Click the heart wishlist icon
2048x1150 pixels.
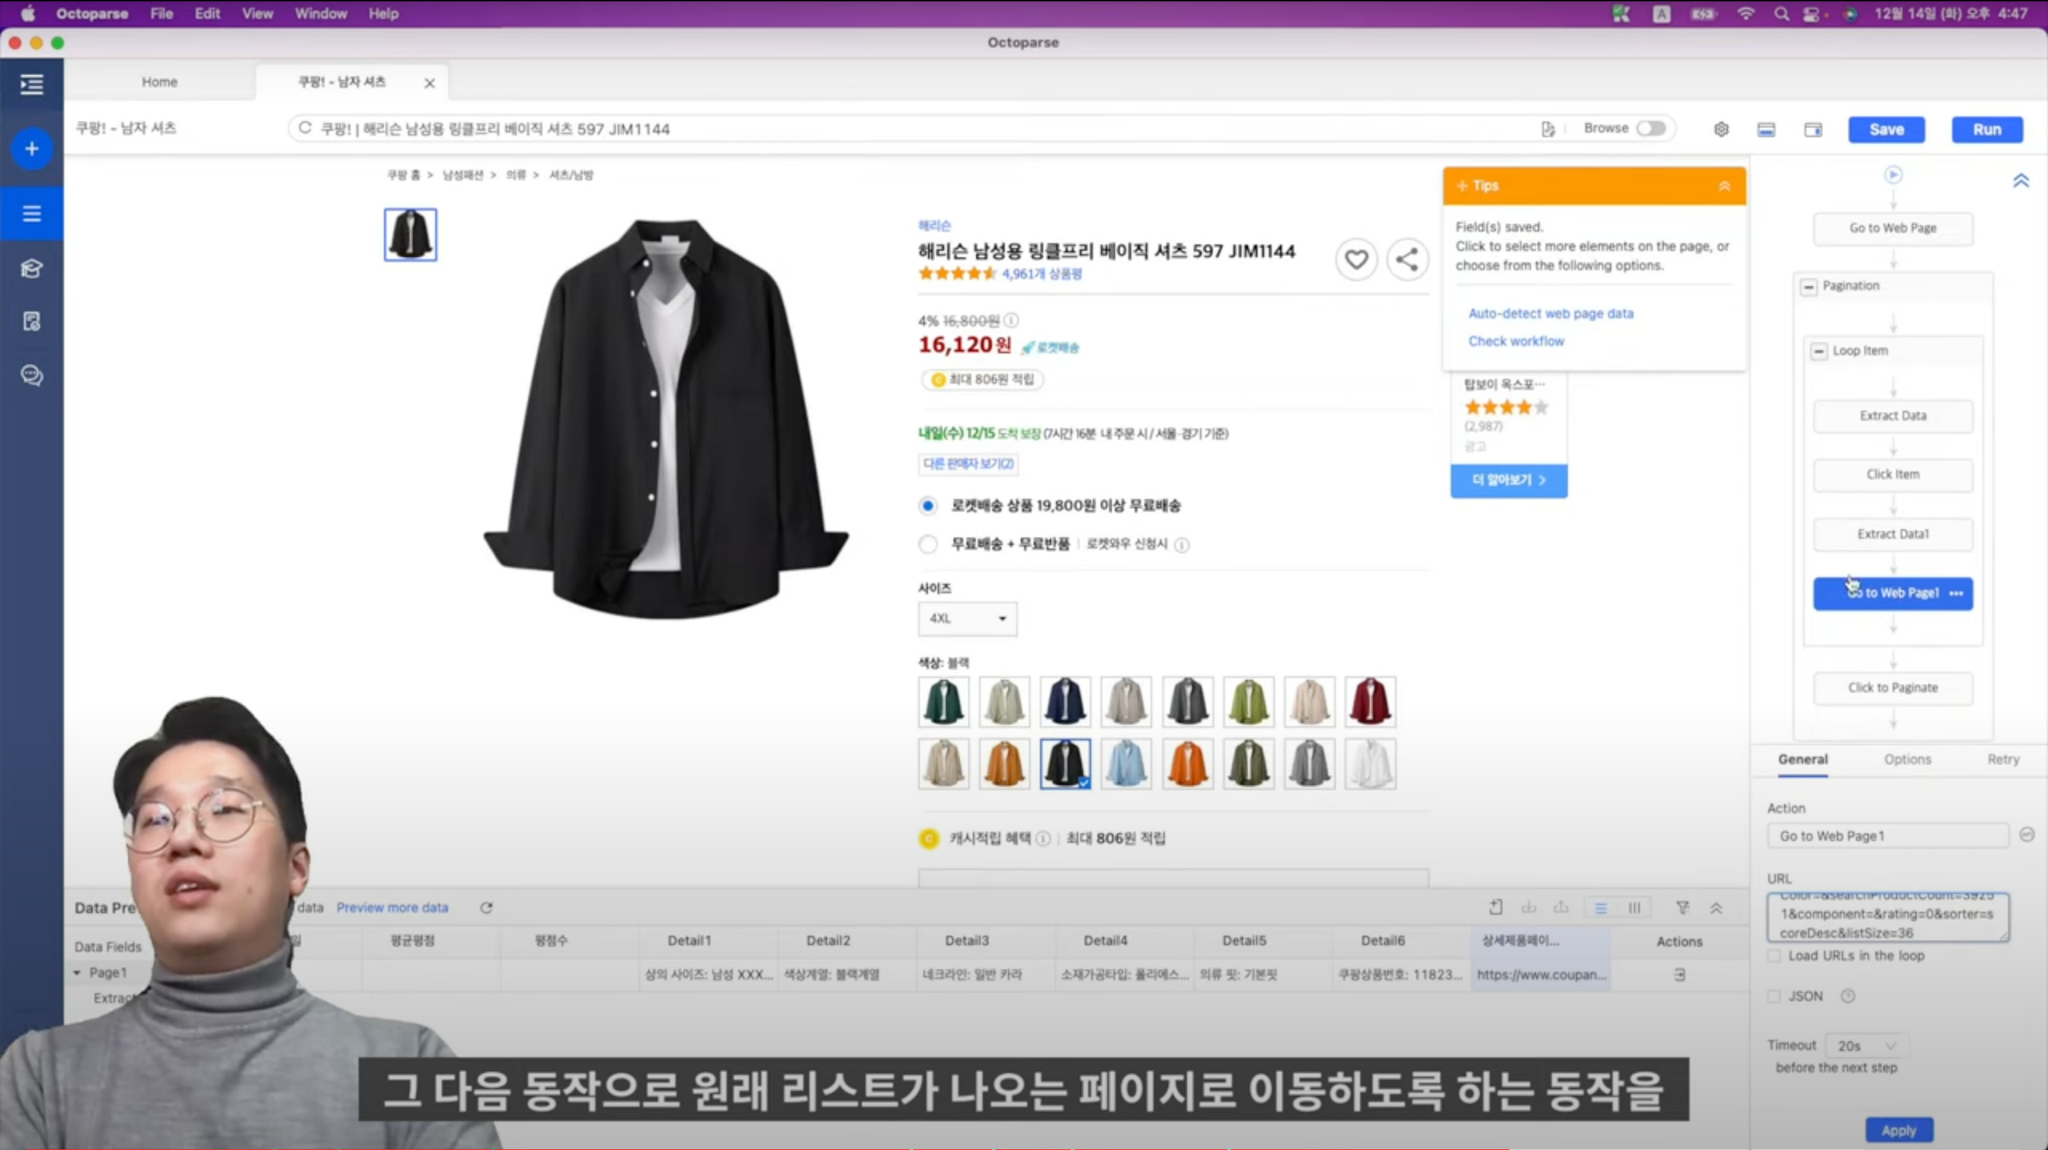pos(1356,260)
